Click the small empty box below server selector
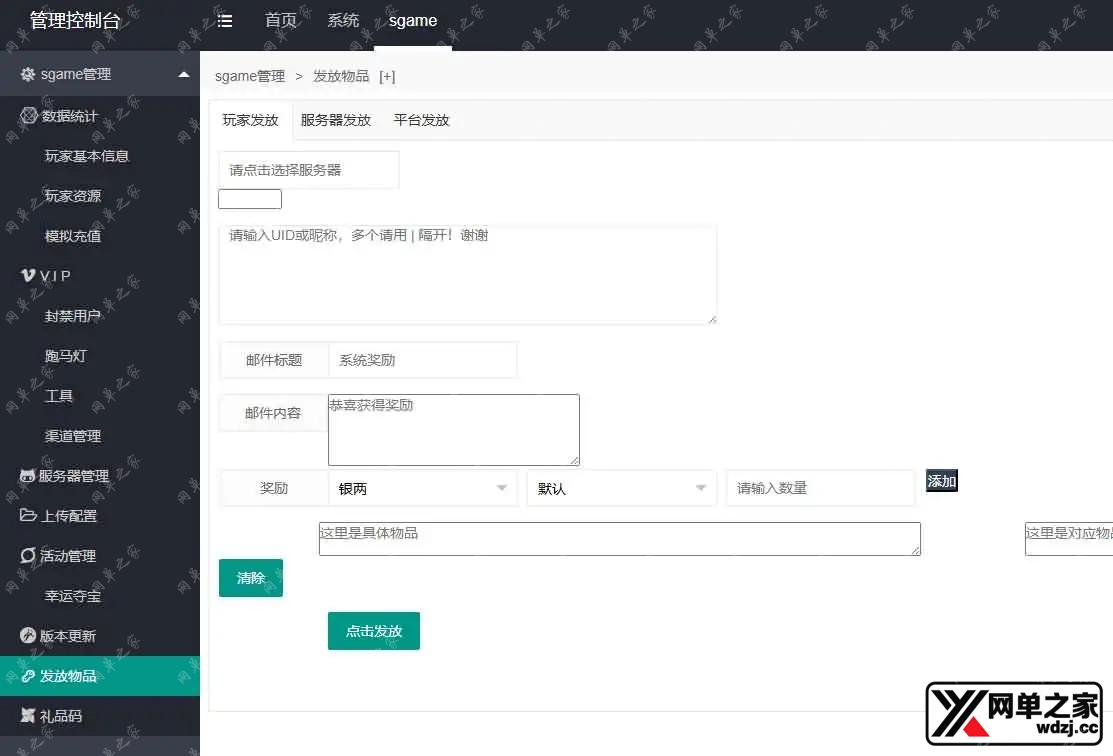Screen dimensions: 1113x756 [250, 199]
